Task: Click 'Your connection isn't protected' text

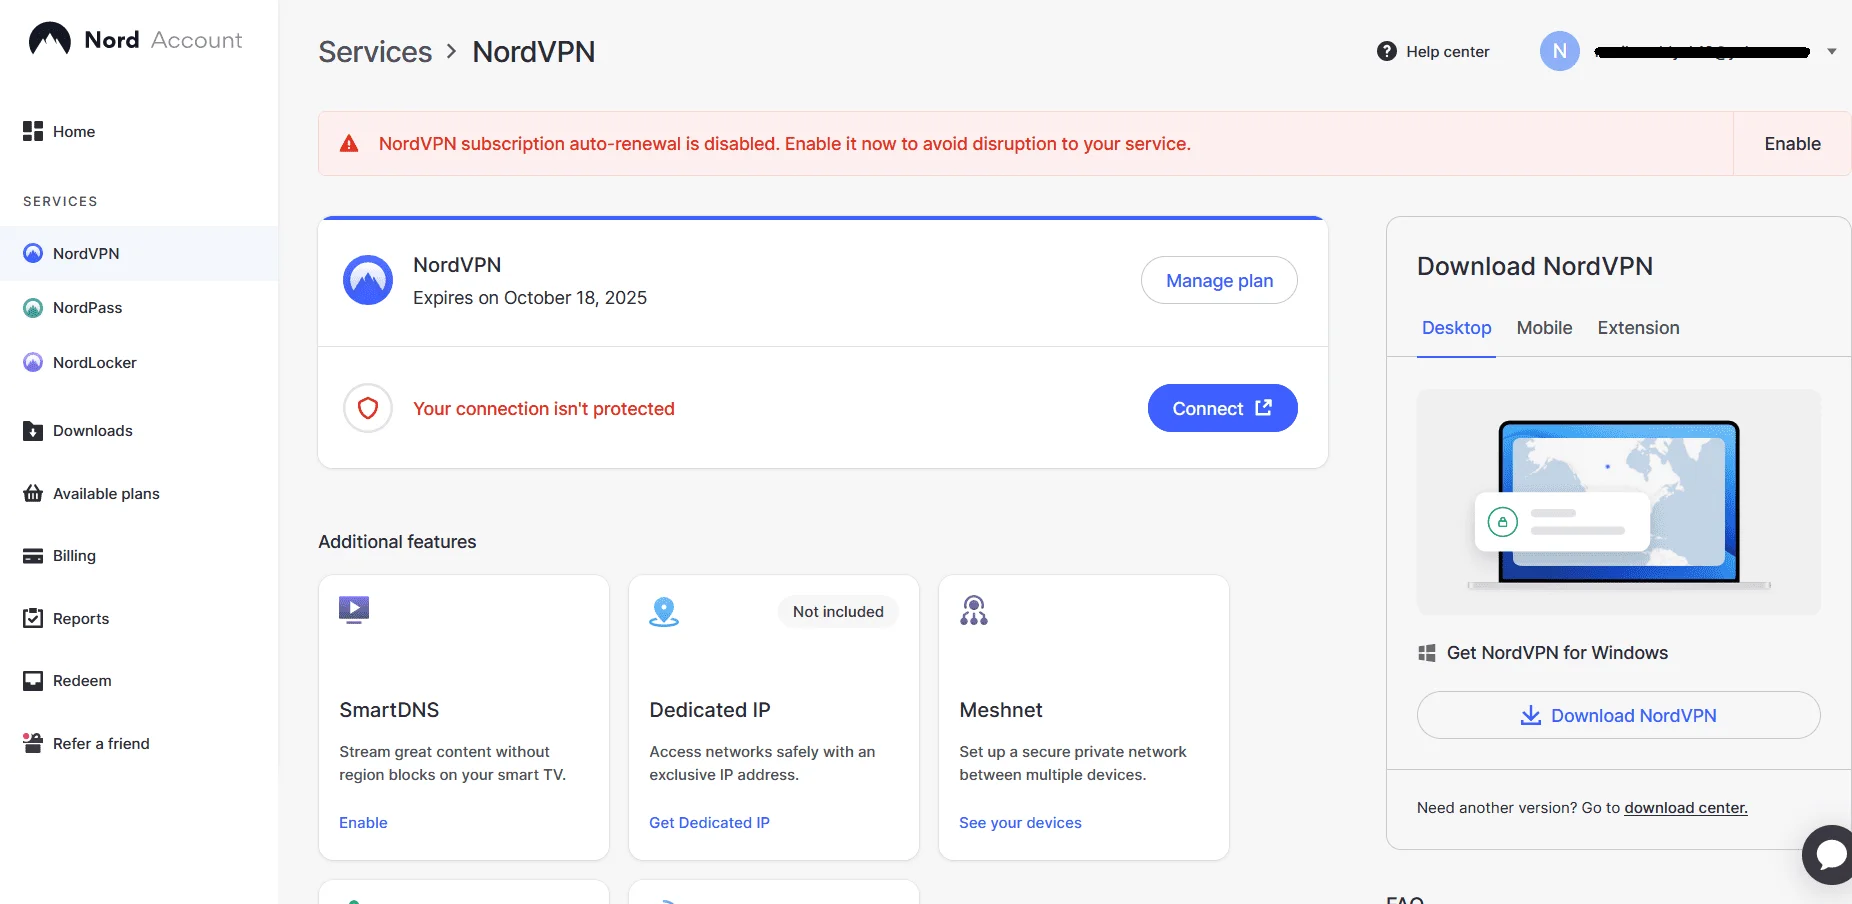Action: click(x=544, y=409)
